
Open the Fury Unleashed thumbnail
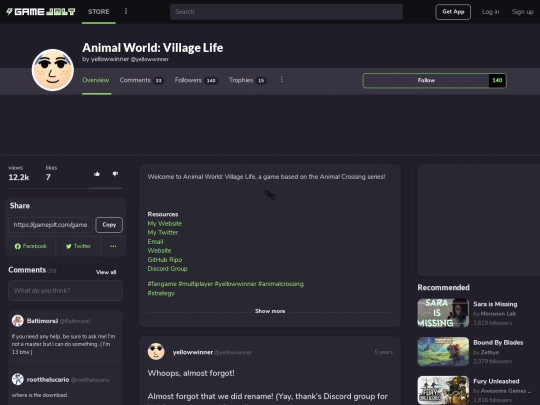443,390
